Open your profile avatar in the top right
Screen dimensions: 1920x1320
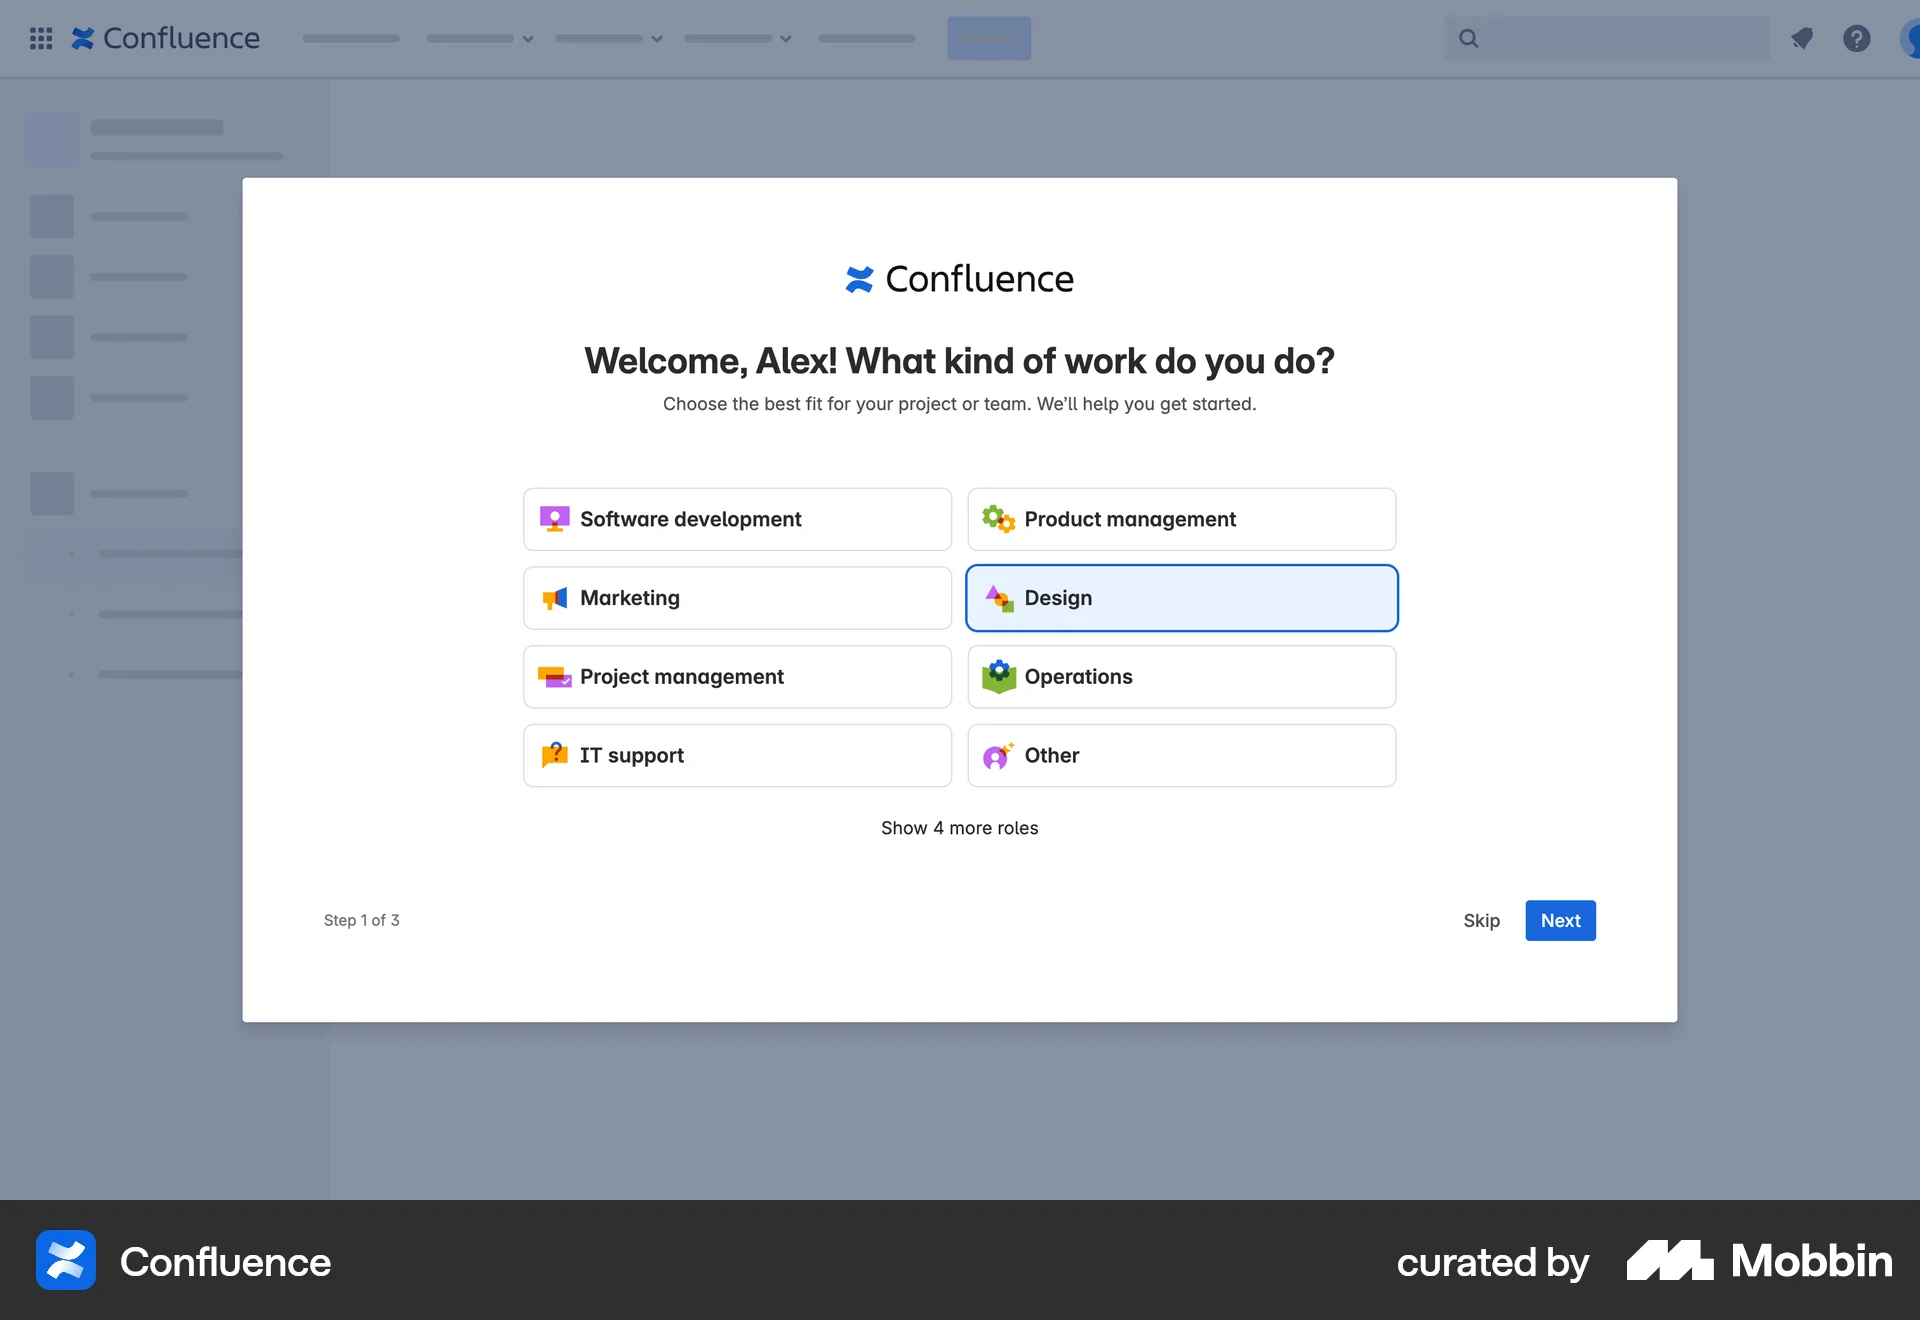(1910, 38)
